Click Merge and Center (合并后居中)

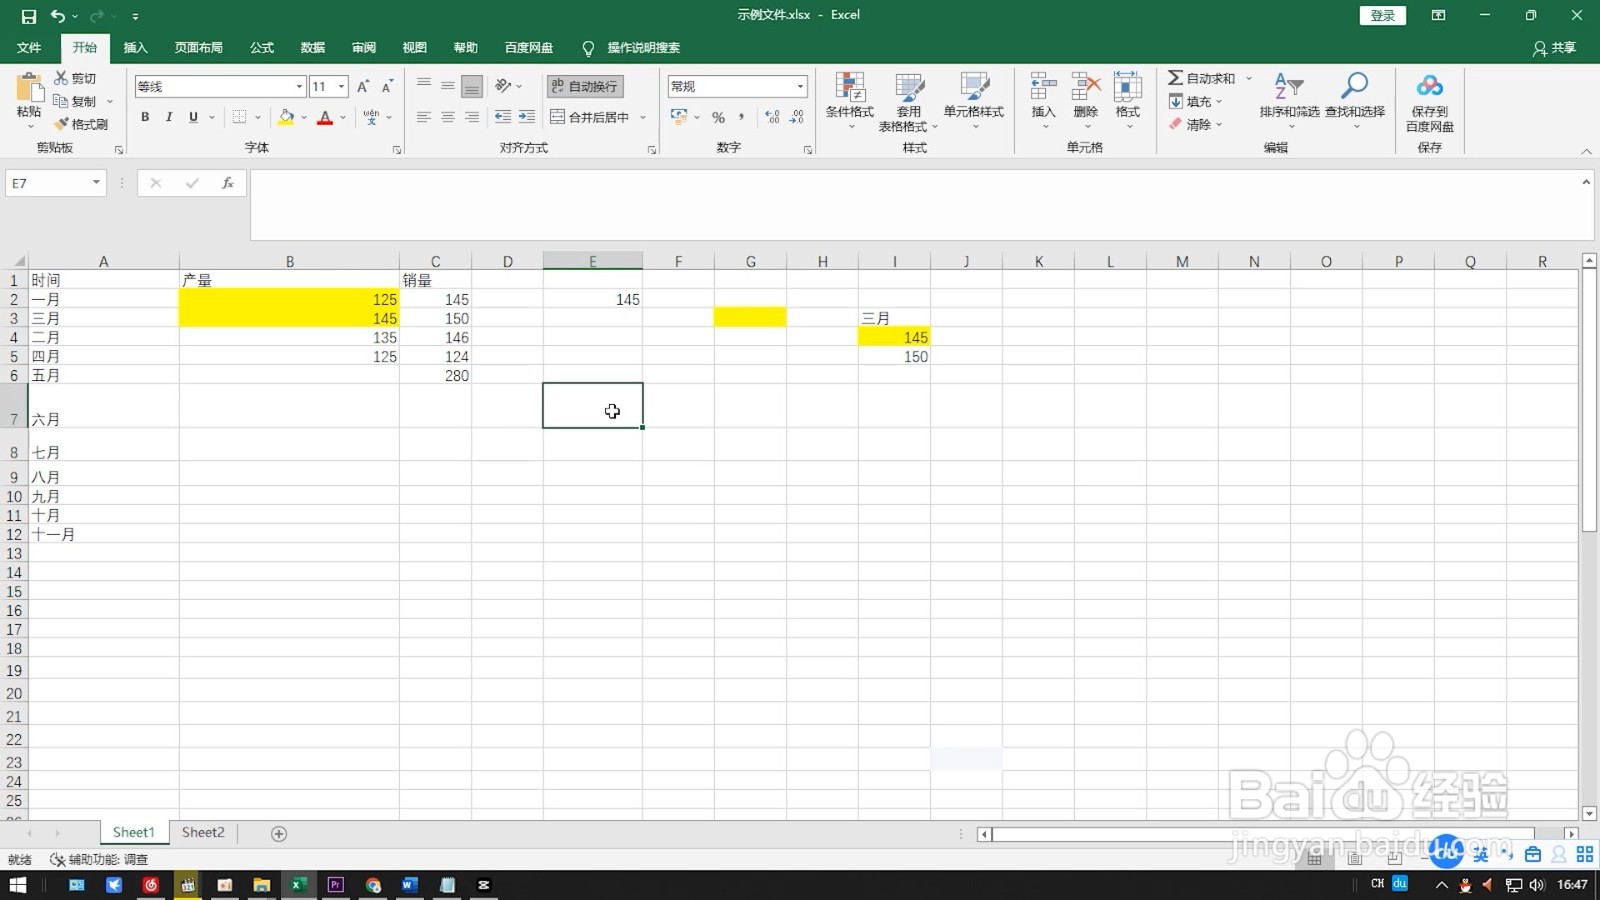(x=590, y=117)
